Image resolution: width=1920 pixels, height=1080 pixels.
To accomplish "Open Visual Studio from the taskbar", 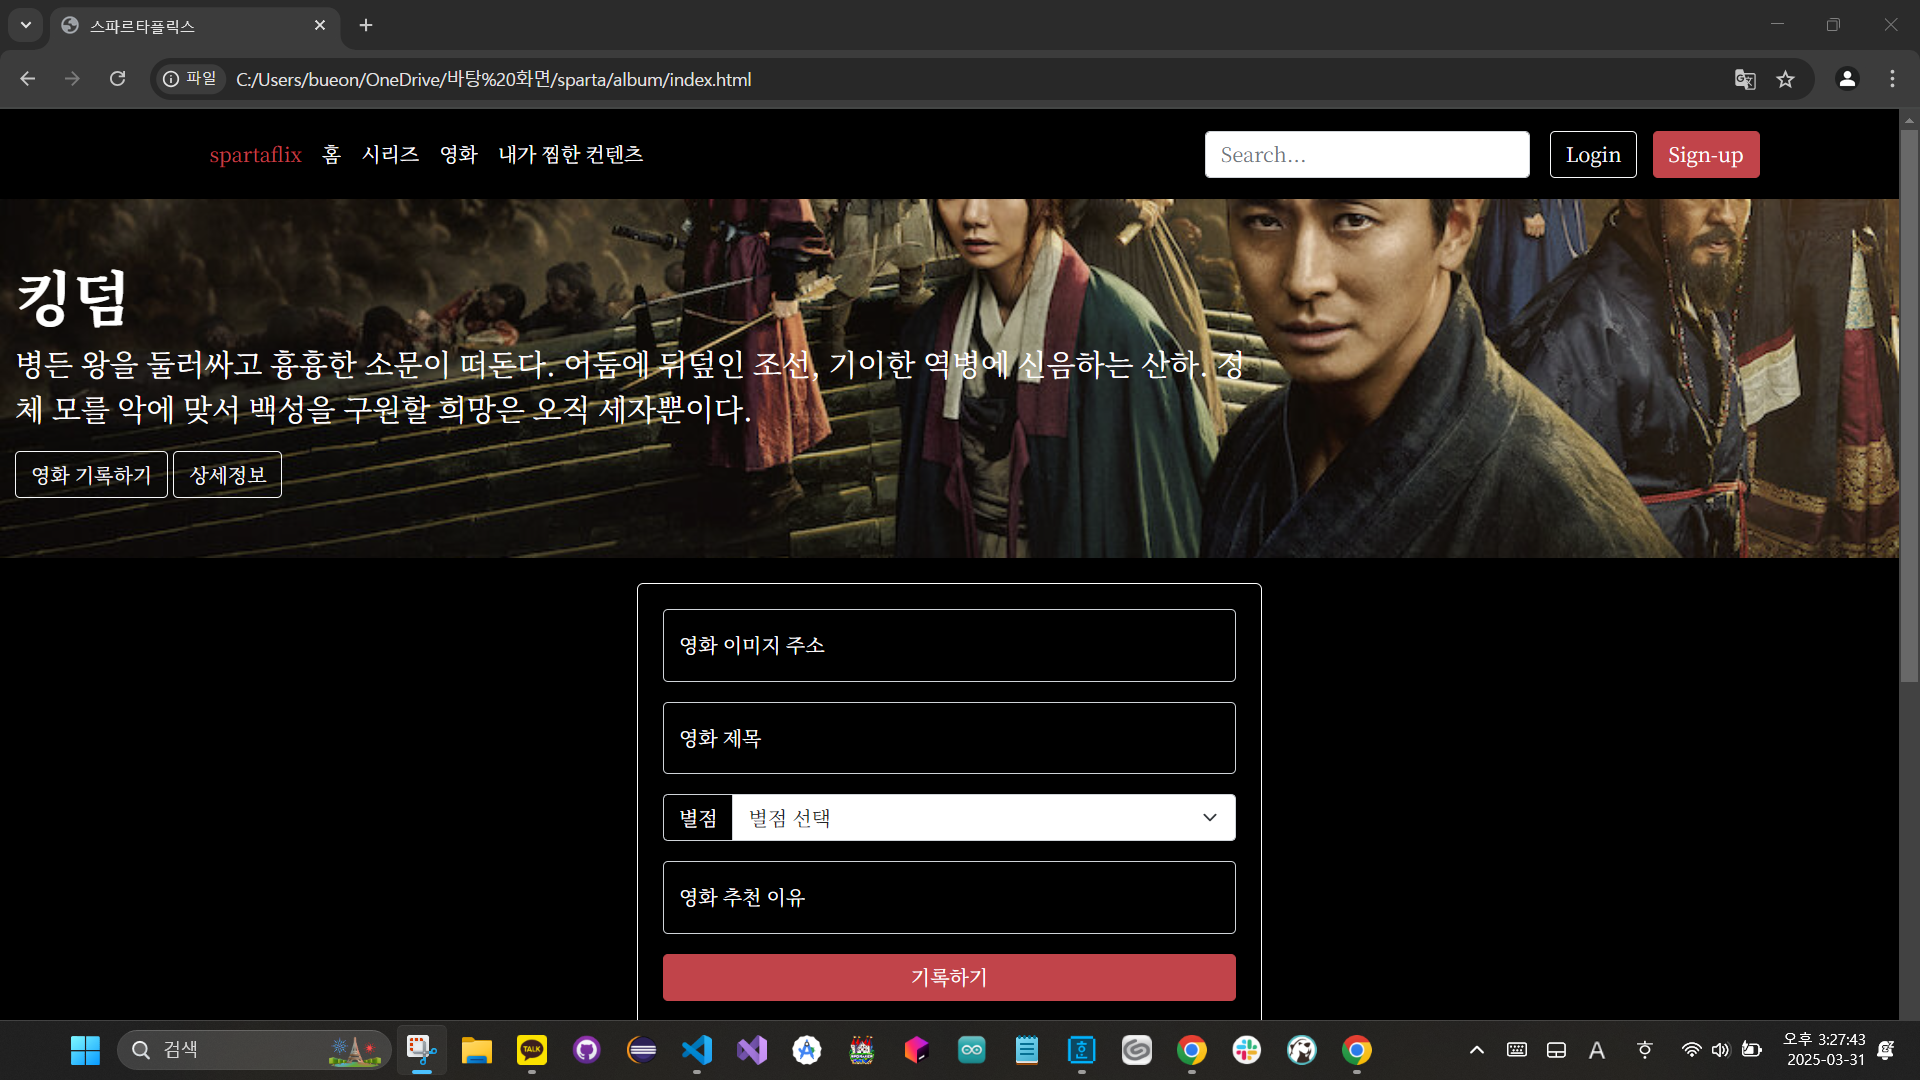I will (751, 1050).
